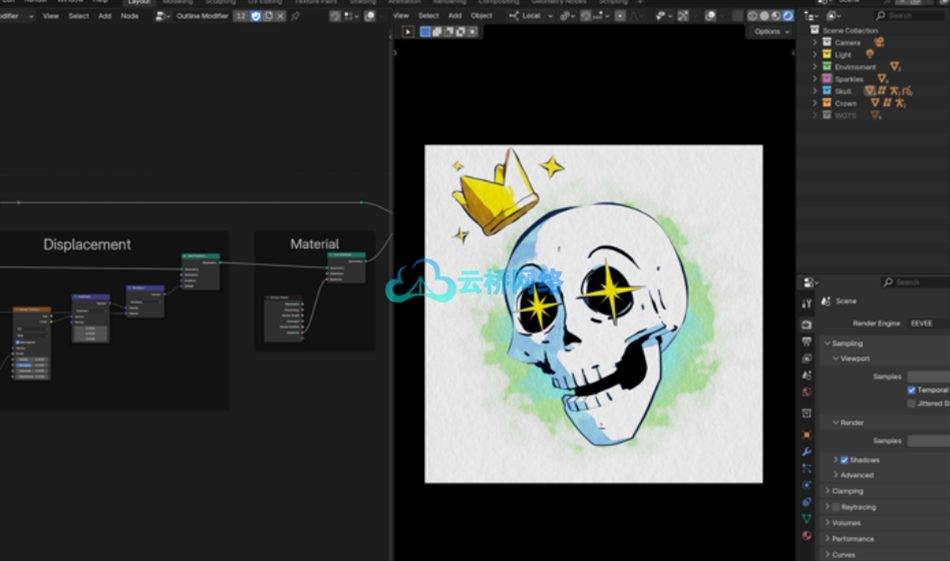The width and height of the screenshot is (950, 561).
Task: Open the 3D viewport View menu
Action: (x=401, y=16)
